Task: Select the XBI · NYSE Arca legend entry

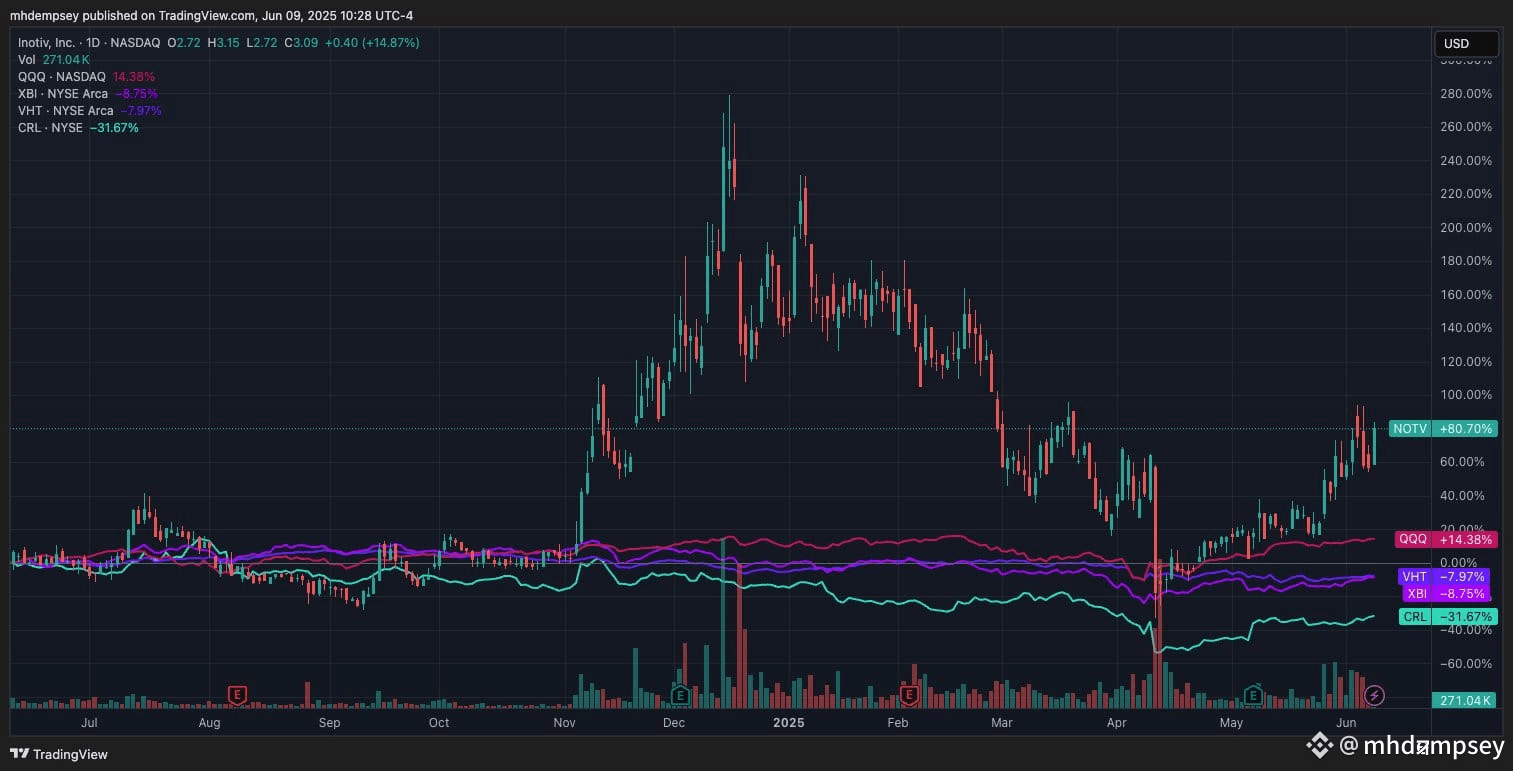Action: click(63, 94)
